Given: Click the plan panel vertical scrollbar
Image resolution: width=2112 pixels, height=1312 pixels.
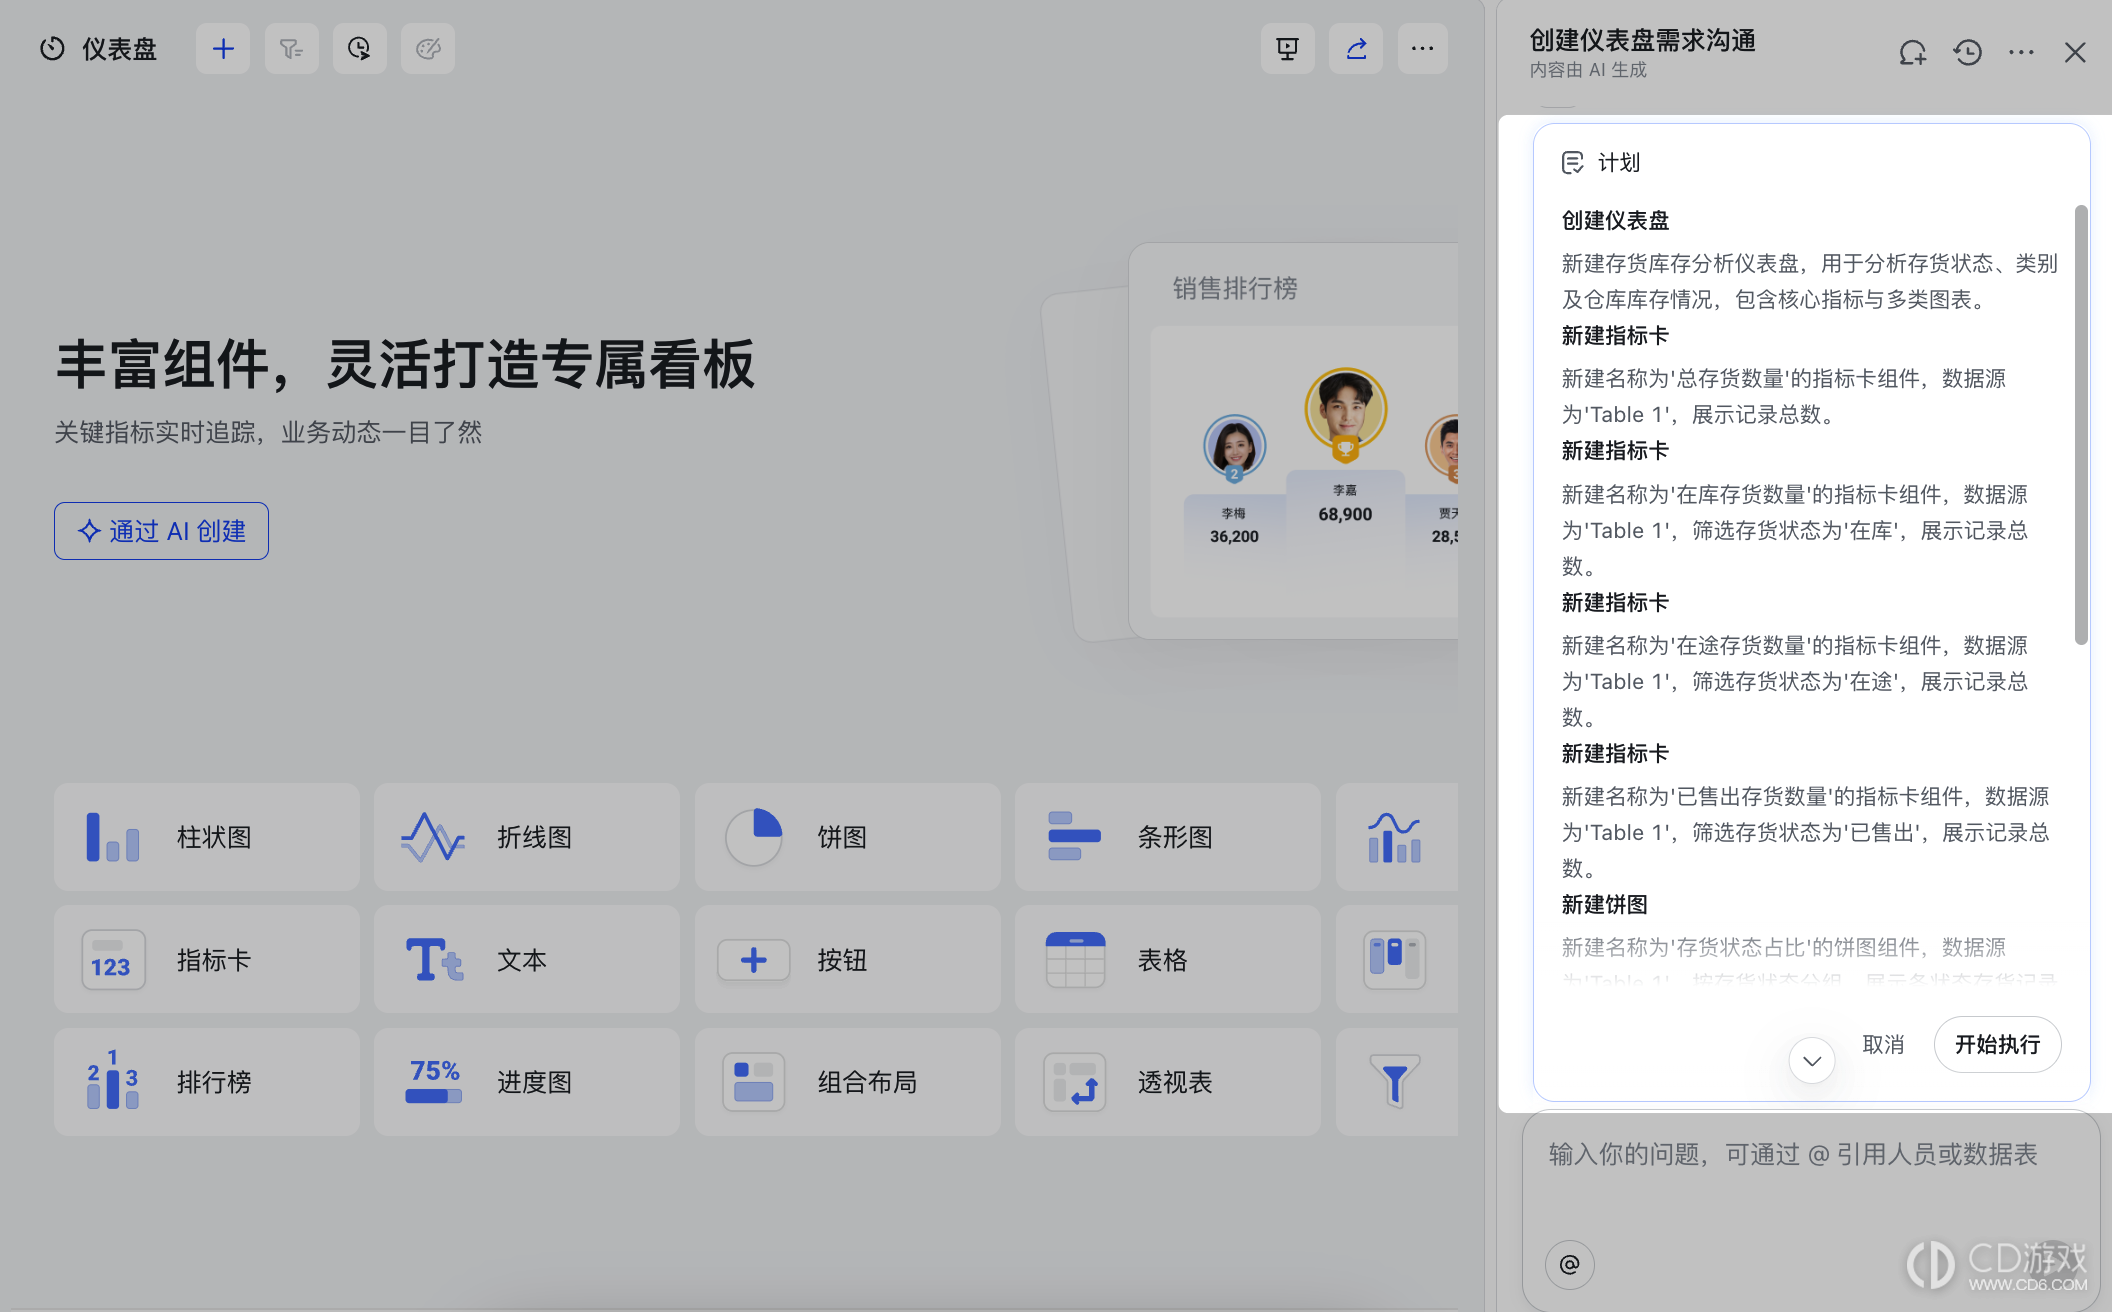Looking at the screenshot, I should pos(2081,425).
